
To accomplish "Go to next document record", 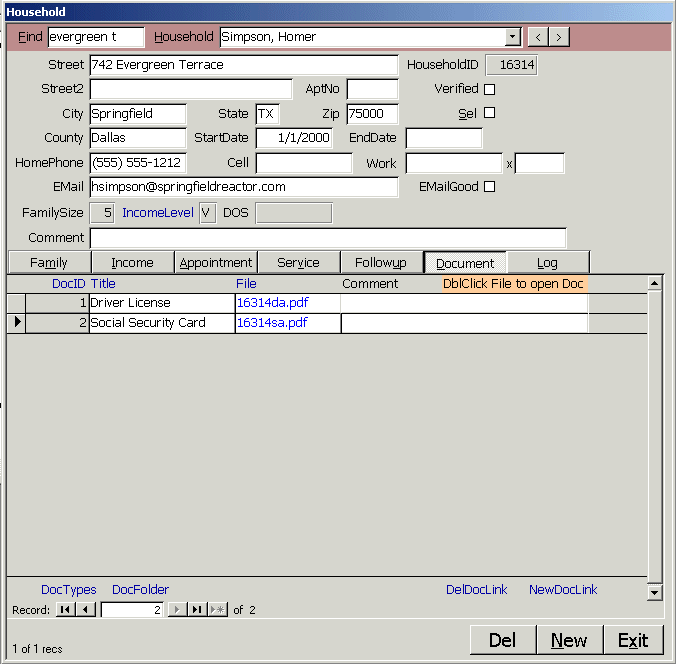I will coord(177,609).
